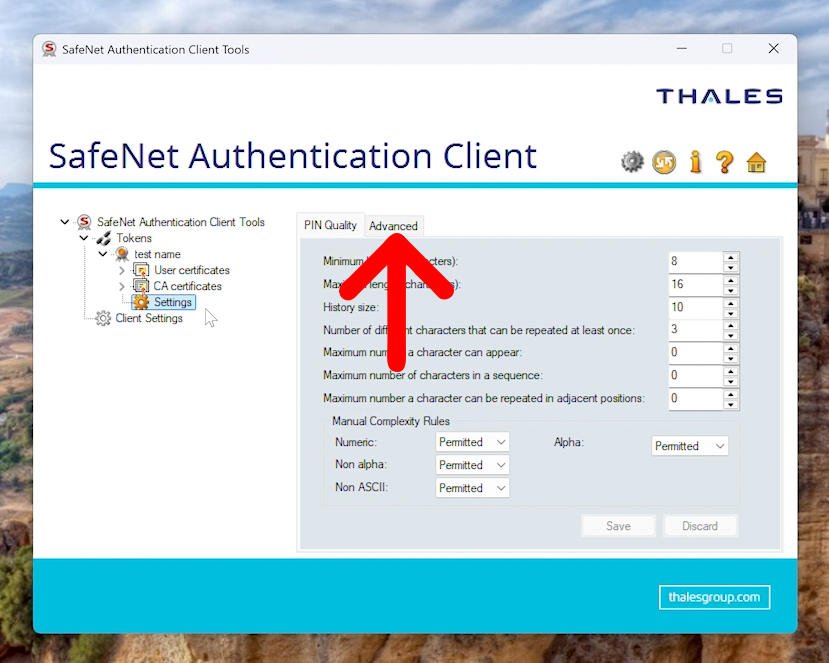Switch to the Advanced tab
Viewport: 829px width, 663px height.
click(x=393, y=226)
